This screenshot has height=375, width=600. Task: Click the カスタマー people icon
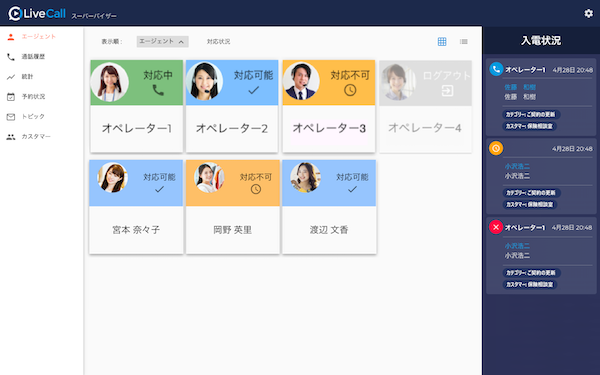[11, 137]
